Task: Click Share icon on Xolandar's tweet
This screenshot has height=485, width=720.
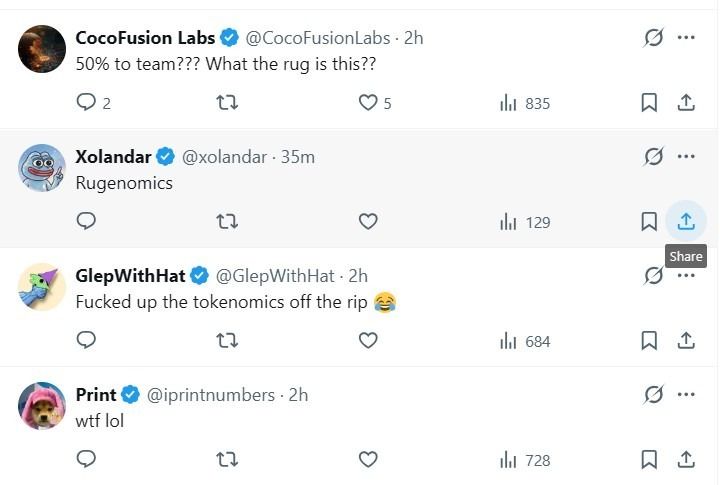Action: (686, 222)
